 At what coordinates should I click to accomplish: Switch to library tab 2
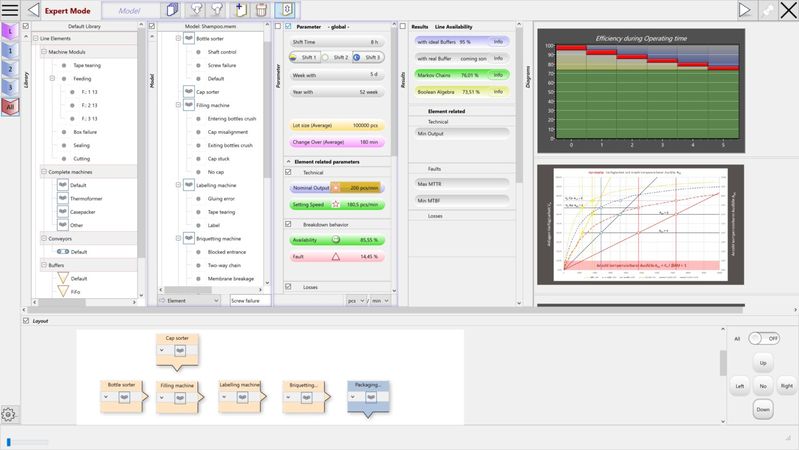9,69
